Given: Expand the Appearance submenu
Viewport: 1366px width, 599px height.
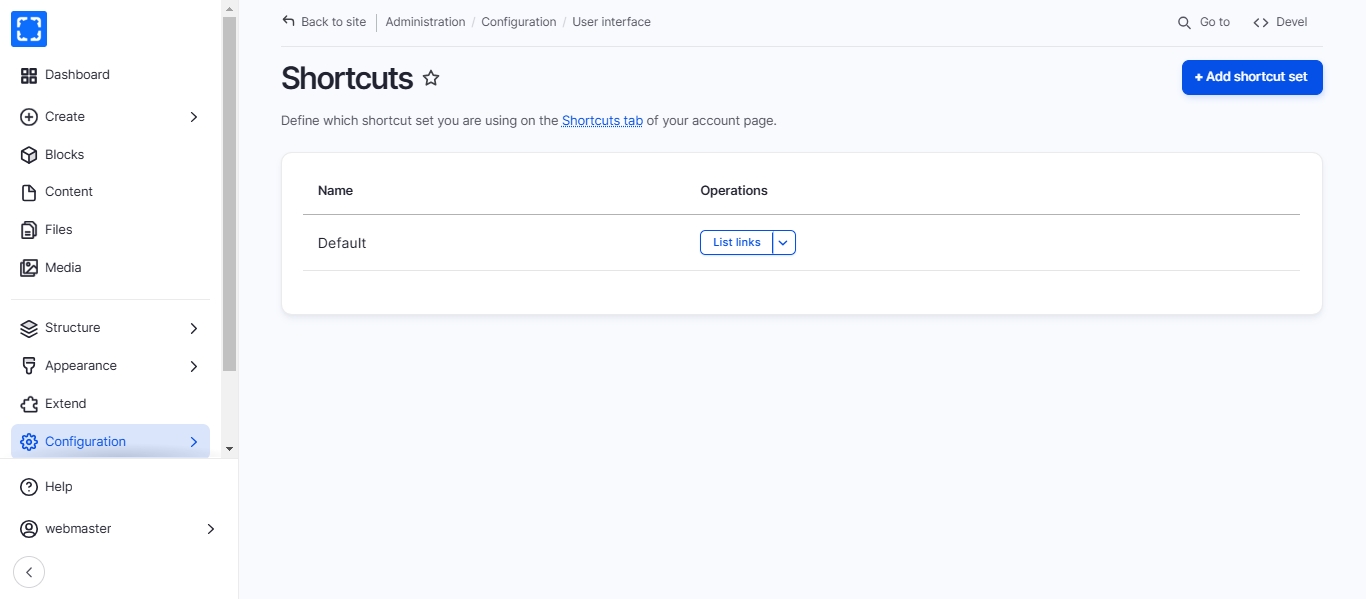Looking at the screenshot, I should pyautogui.click(x=194, y=366).
